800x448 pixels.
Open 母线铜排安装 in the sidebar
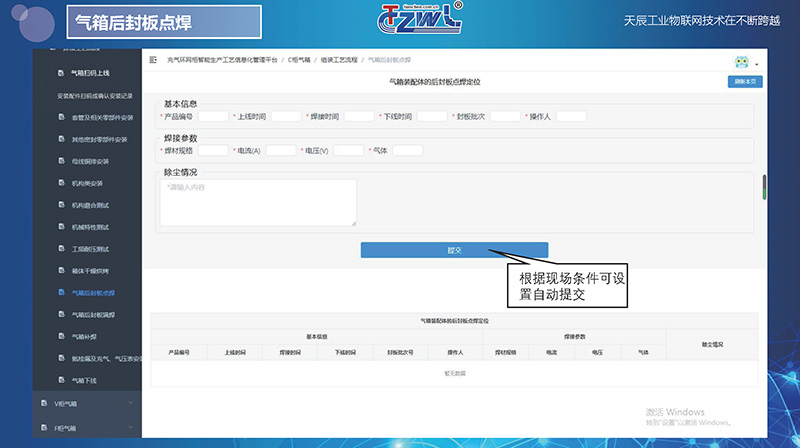pos(90,162)
